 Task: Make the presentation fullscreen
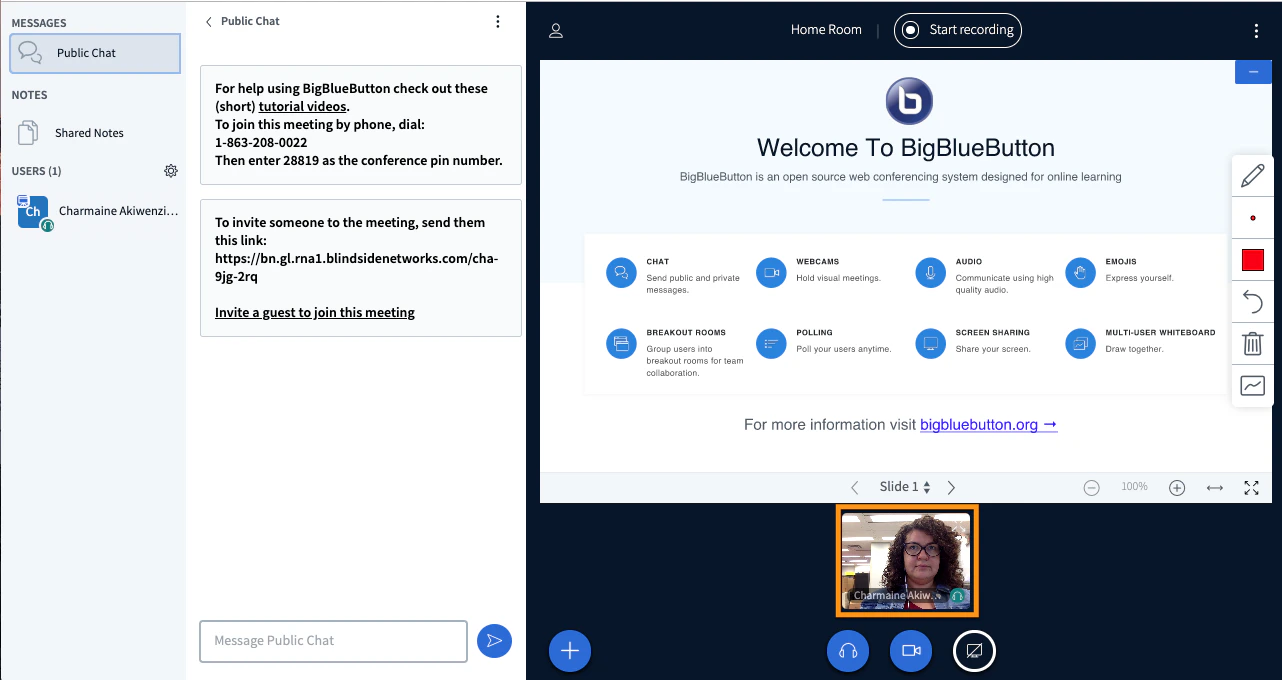[x=1251, y=488]
